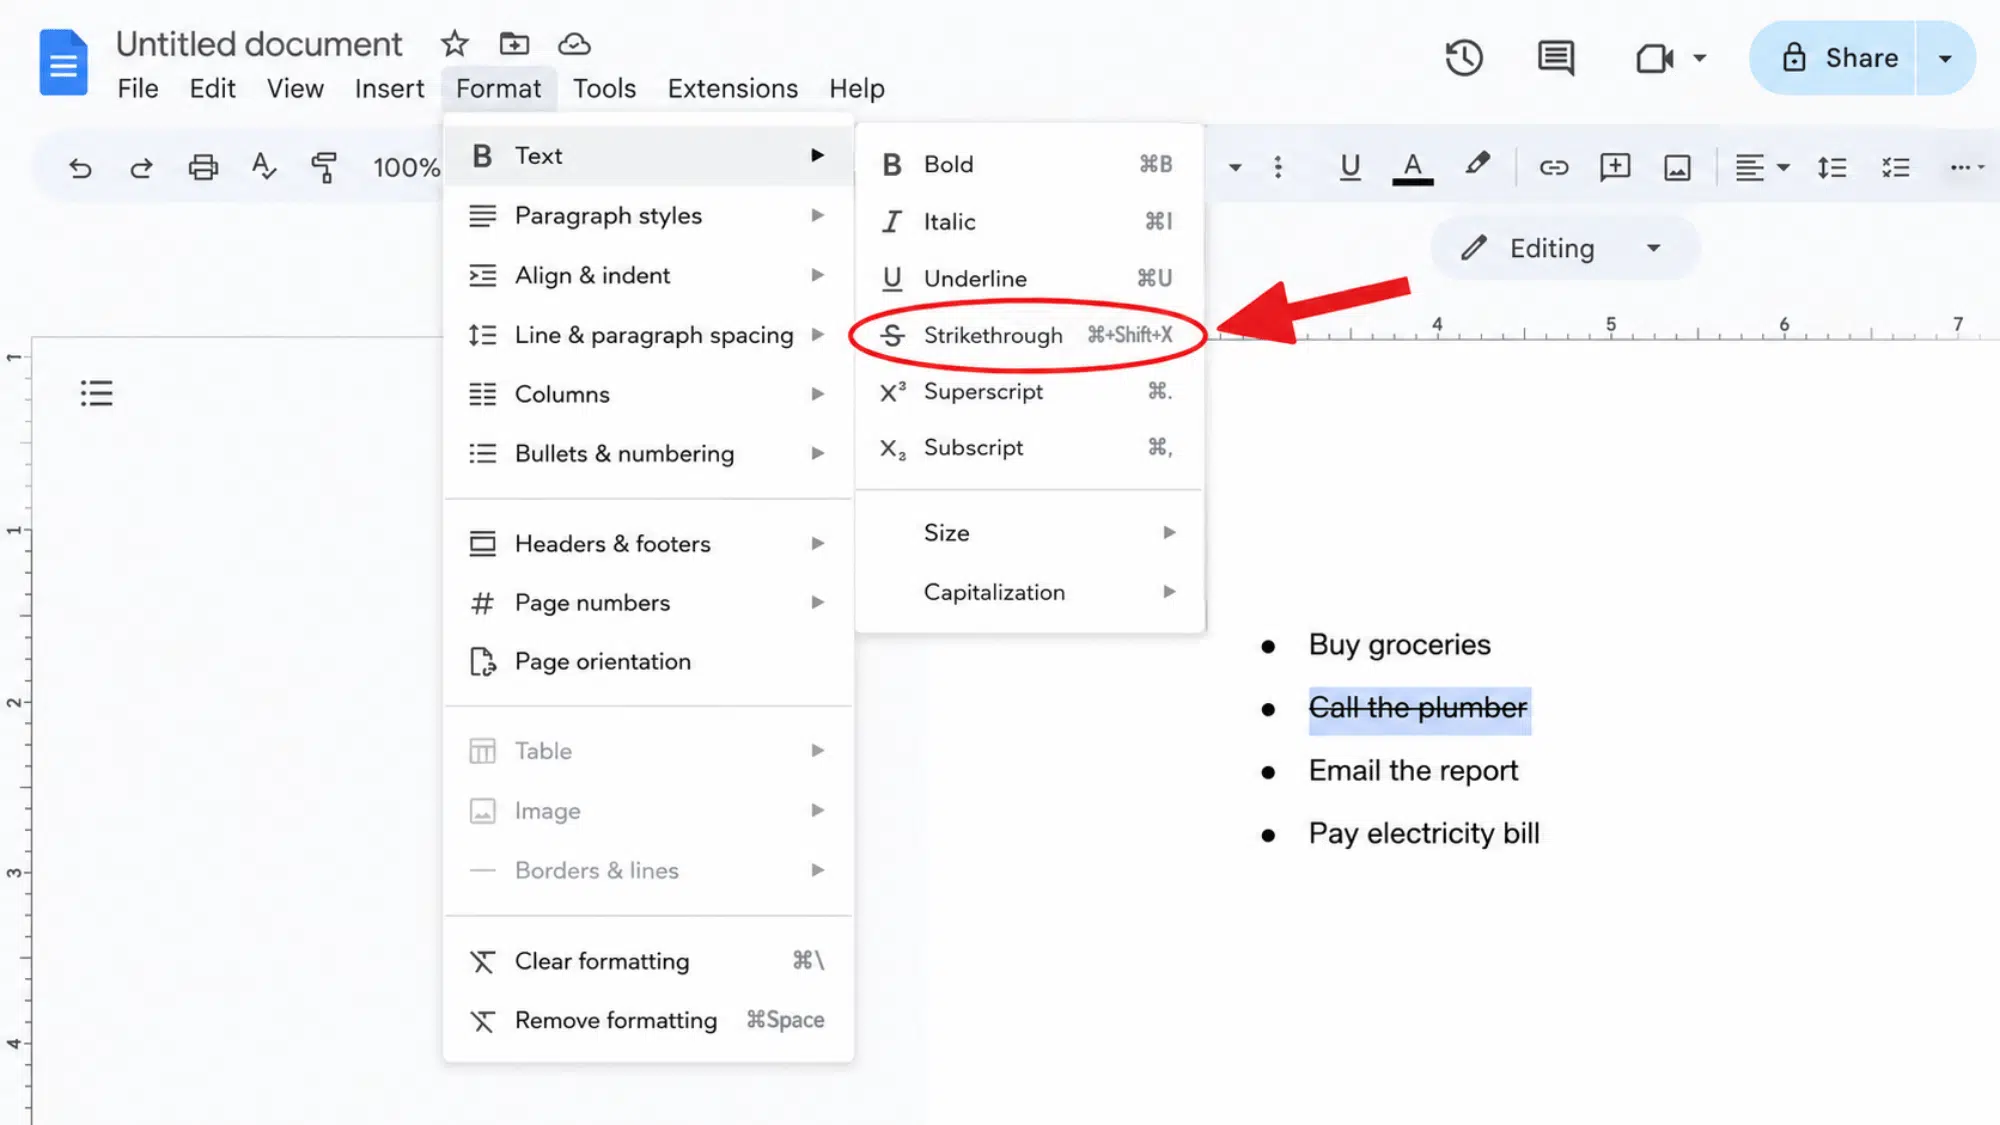Image resolution: width=2000 pixels, height=1125 pixels.
Task: Open the Insert menu
Action: (389, 89)
